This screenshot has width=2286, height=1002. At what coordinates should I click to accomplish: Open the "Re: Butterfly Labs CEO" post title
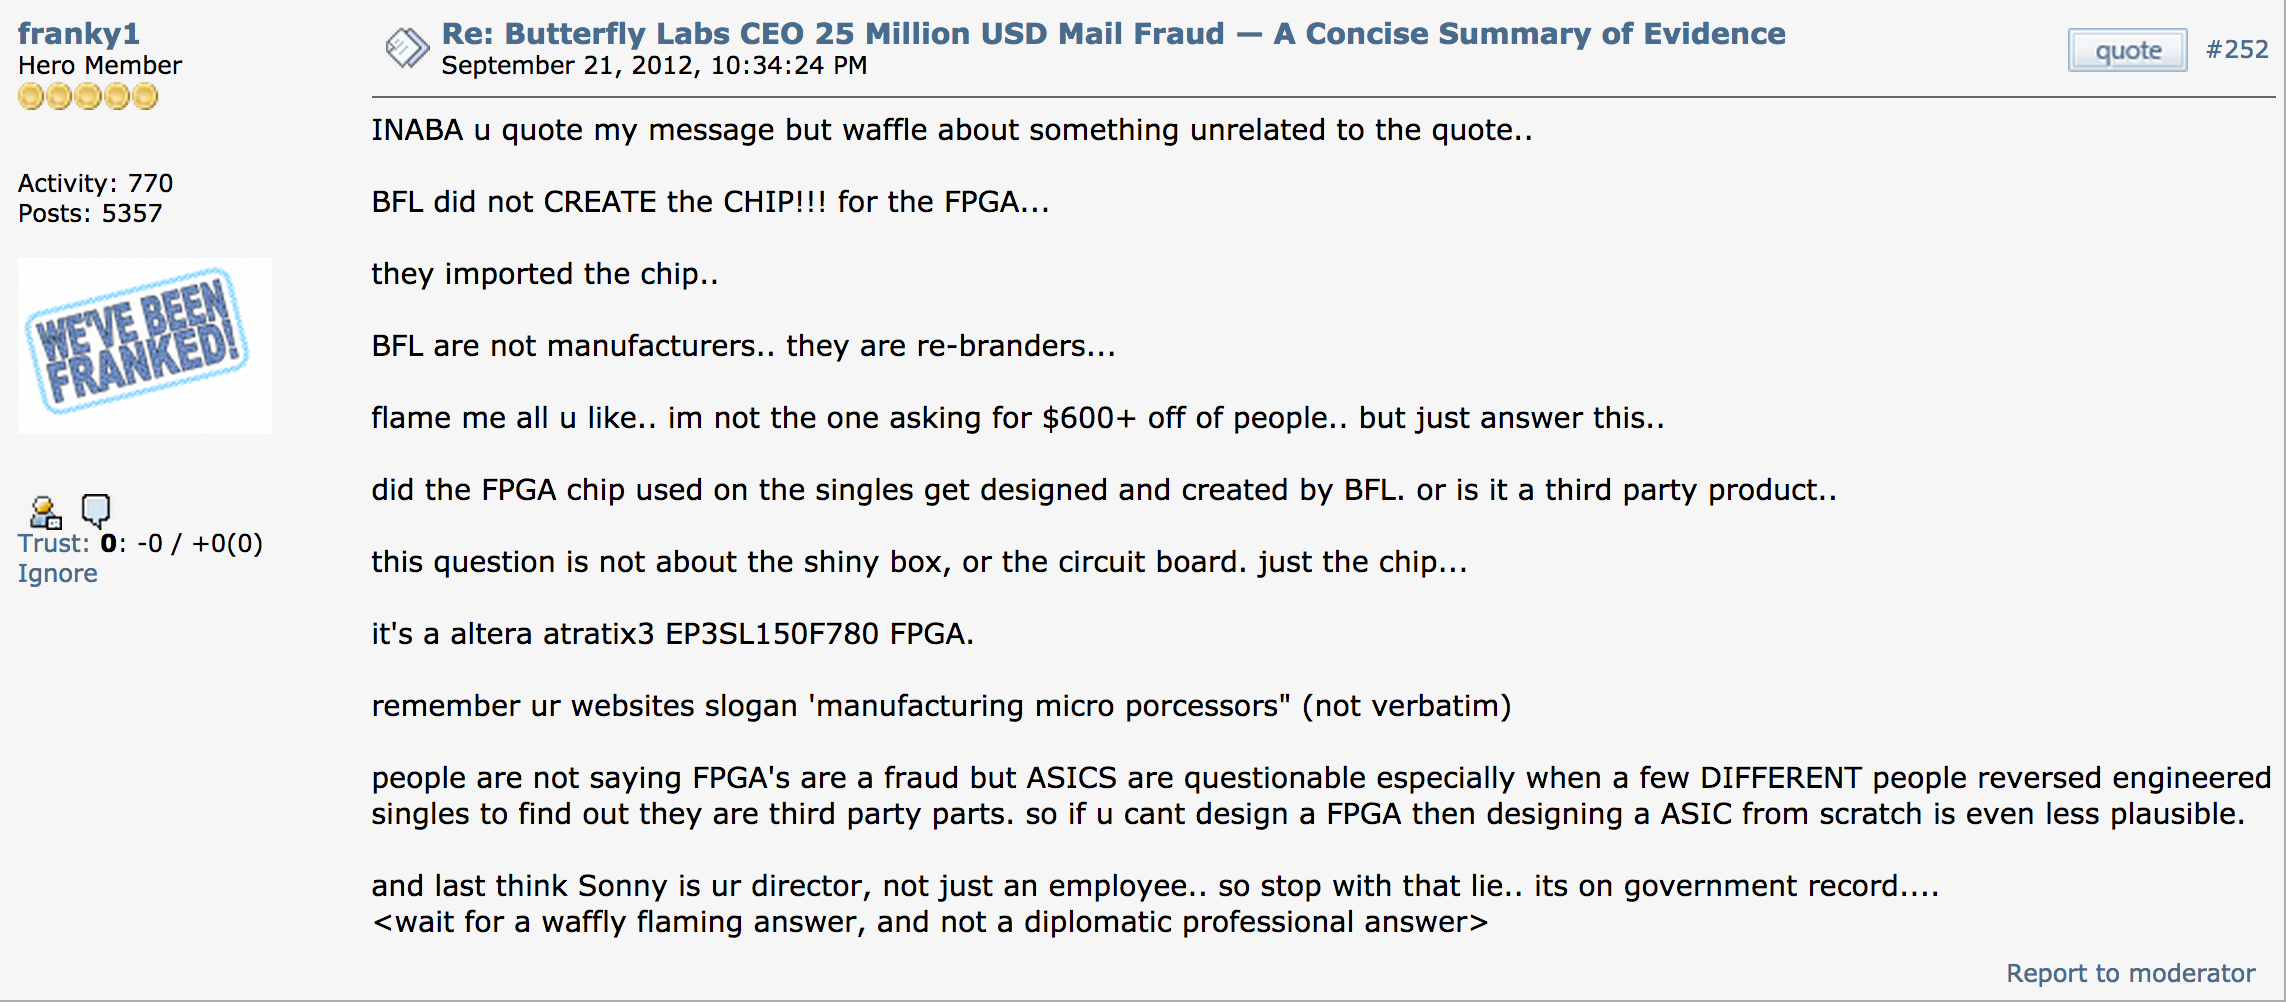point(1113,33)
